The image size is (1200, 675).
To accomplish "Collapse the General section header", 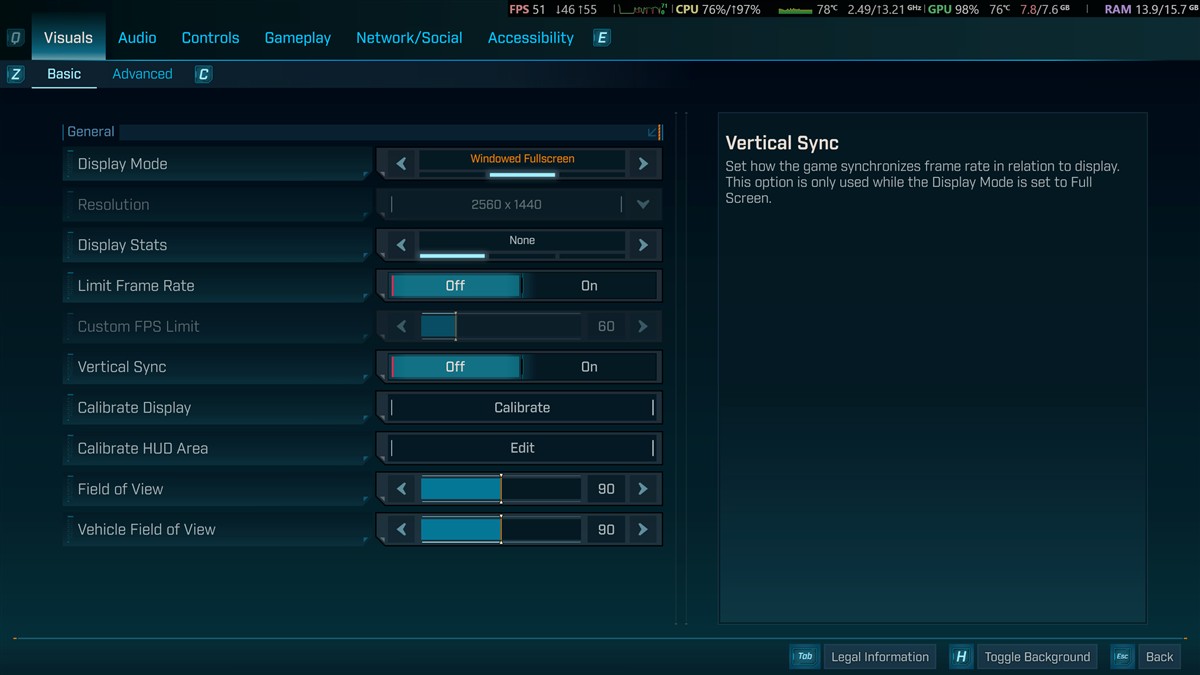I will [652, 132].
